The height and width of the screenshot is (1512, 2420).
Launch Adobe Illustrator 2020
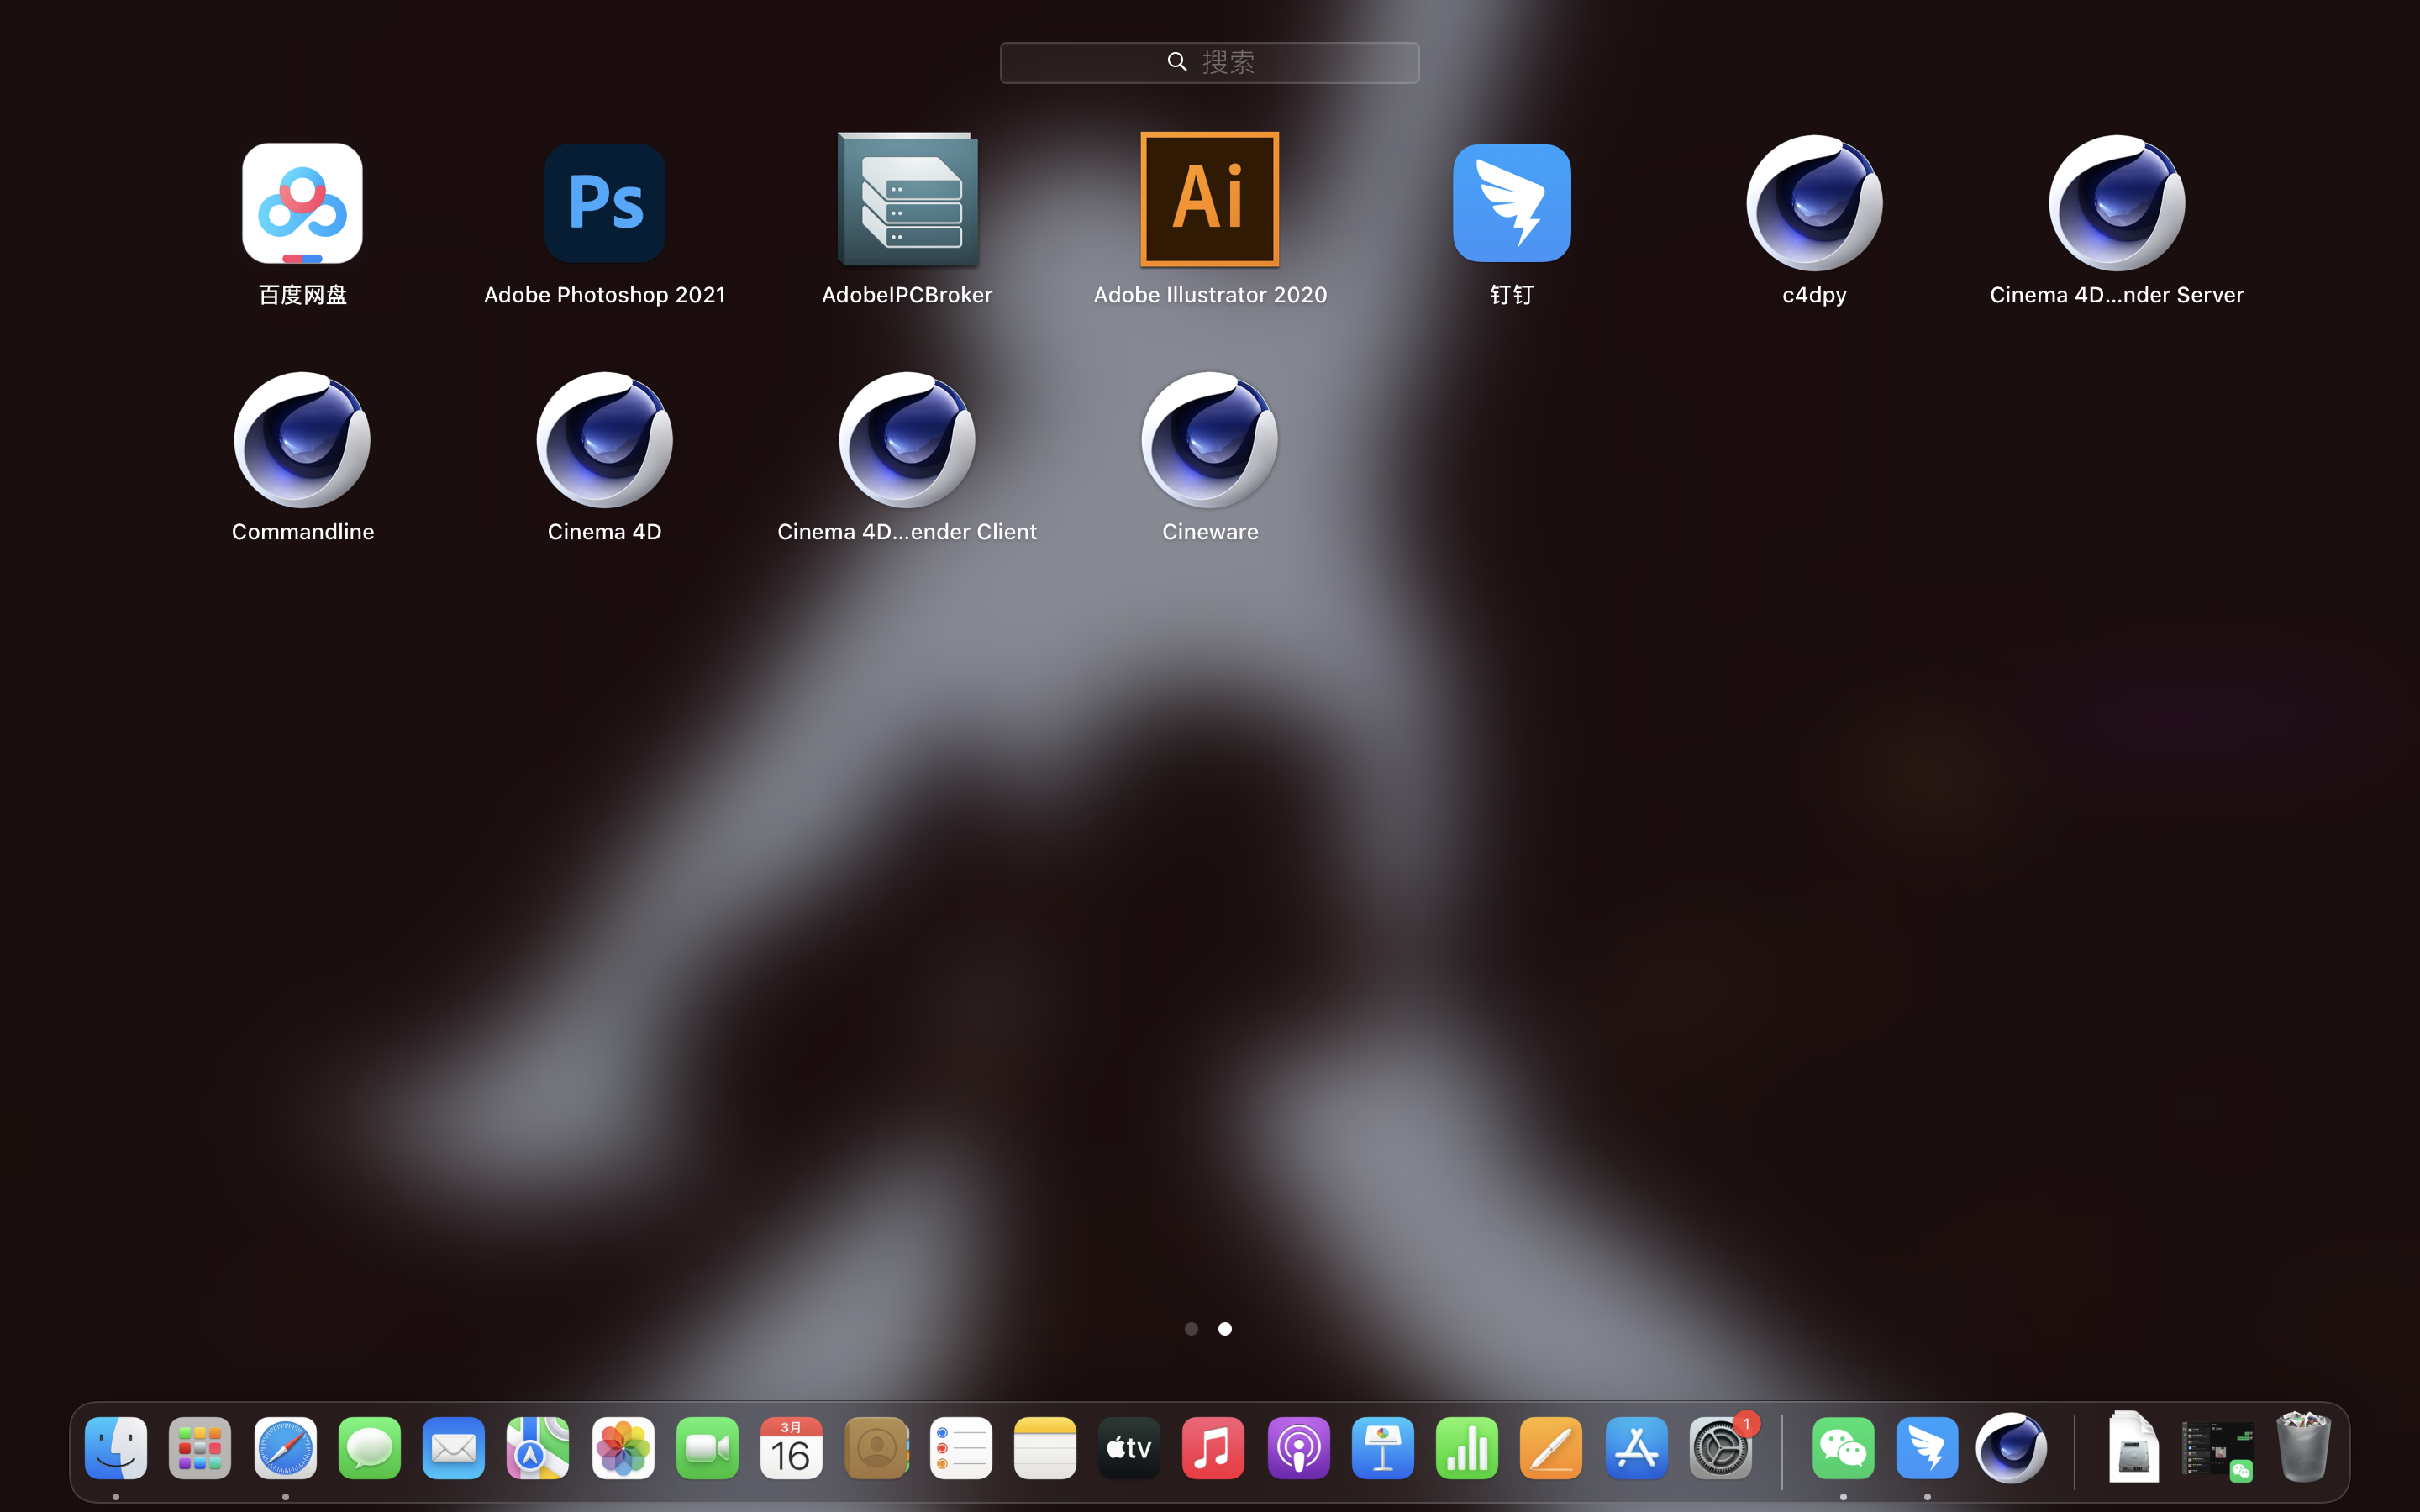click(1209, 200)
